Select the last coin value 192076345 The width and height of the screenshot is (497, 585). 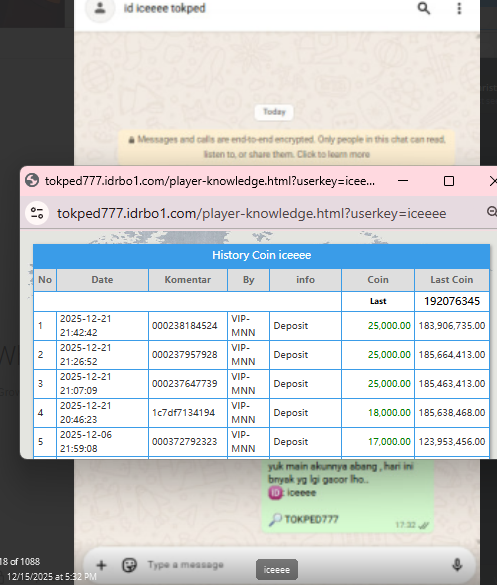click(452, 301)
